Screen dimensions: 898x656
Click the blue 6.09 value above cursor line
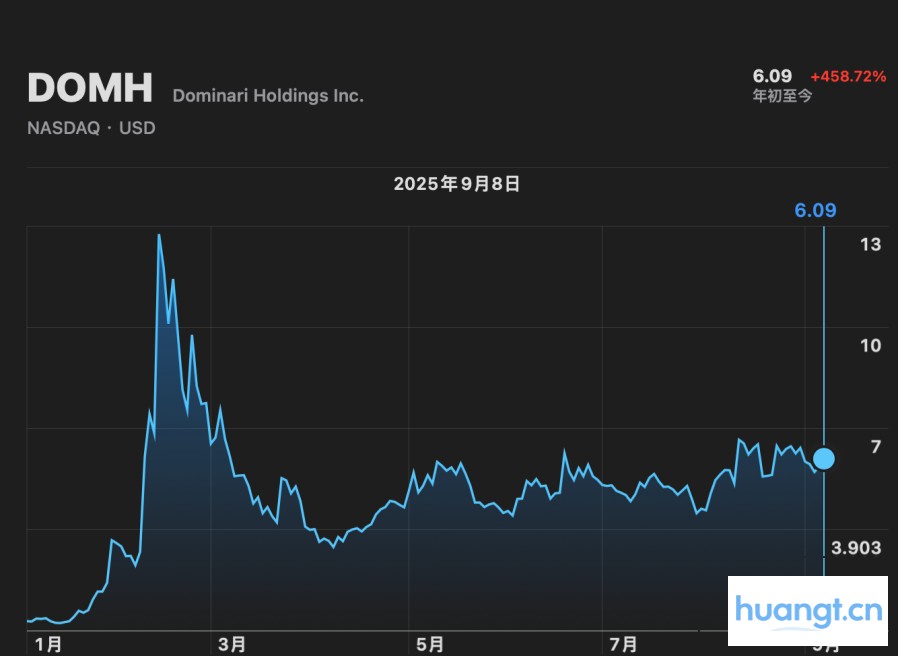pyautogui.click(x=815, y=210)
